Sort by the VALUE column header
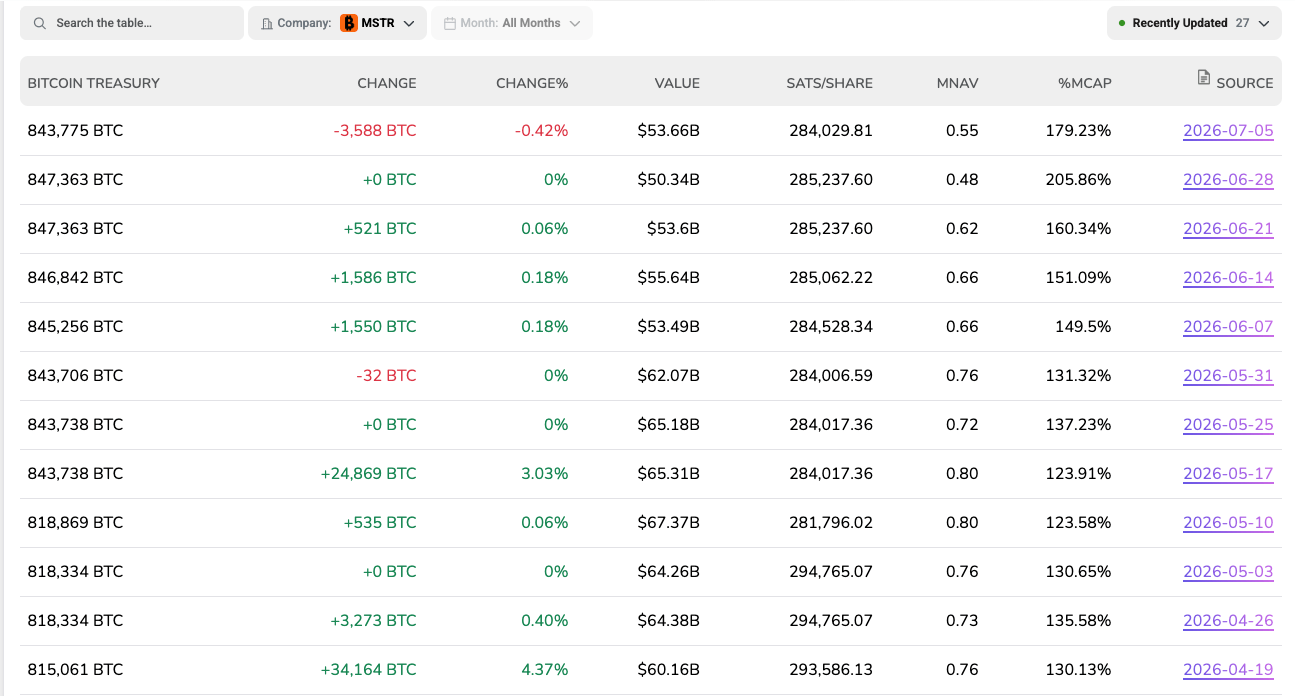The image size is (1295, 696). tap(677, 83)
